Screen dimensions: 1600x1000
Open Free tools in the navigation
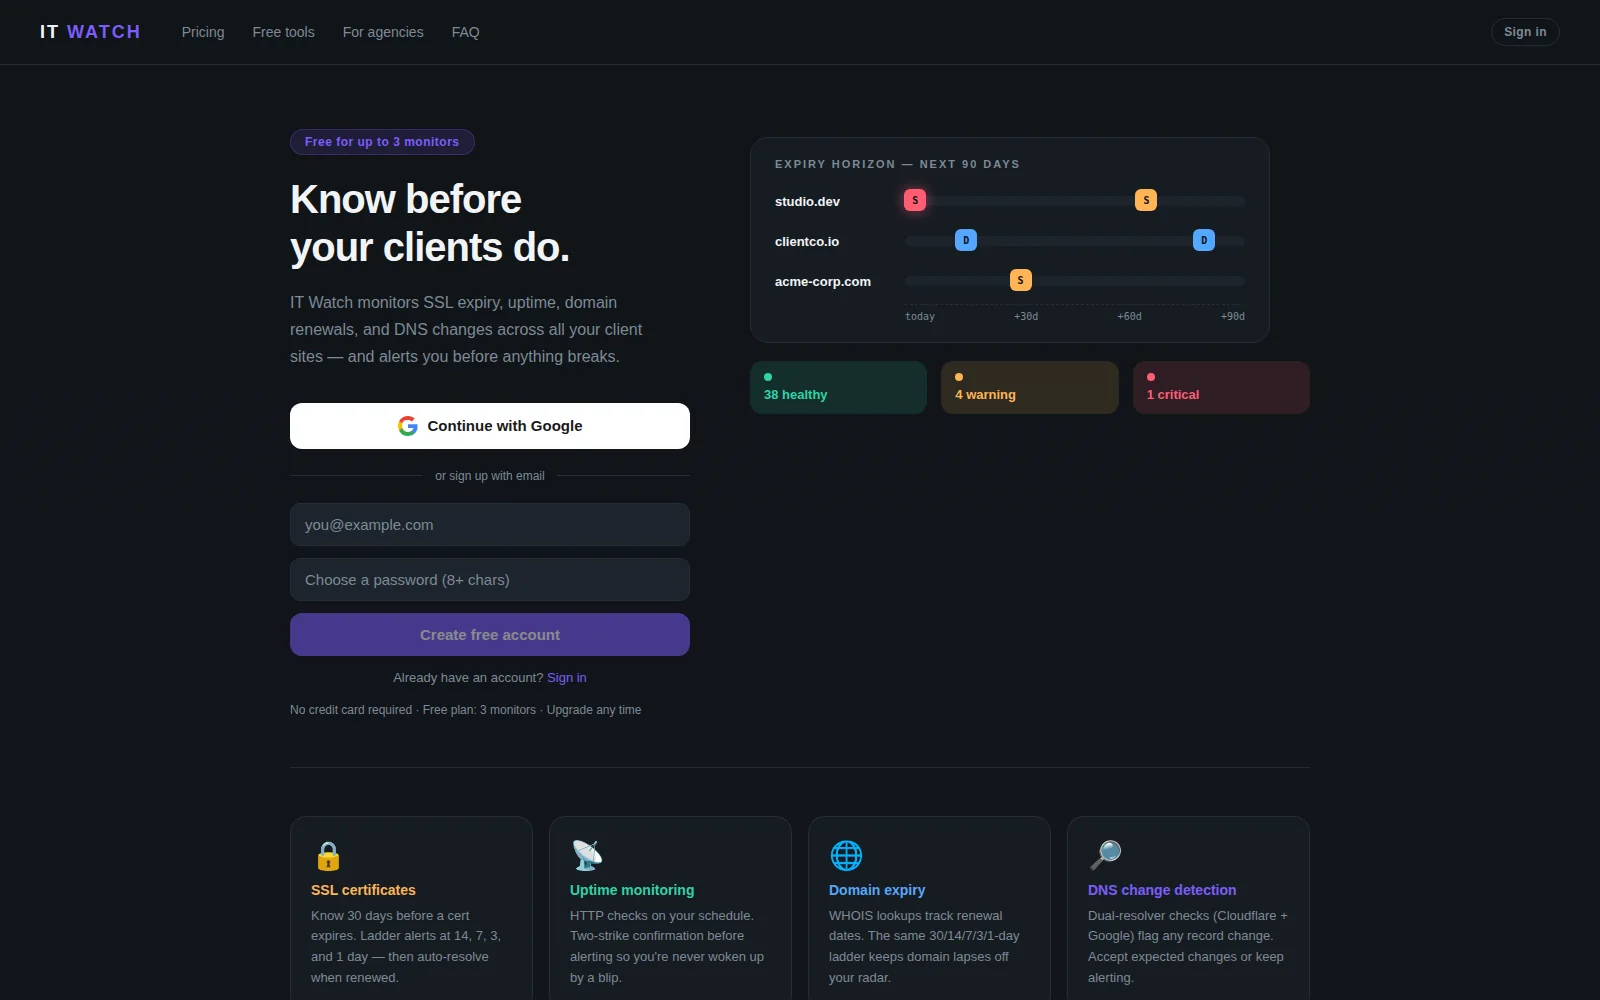click(284, 32)
